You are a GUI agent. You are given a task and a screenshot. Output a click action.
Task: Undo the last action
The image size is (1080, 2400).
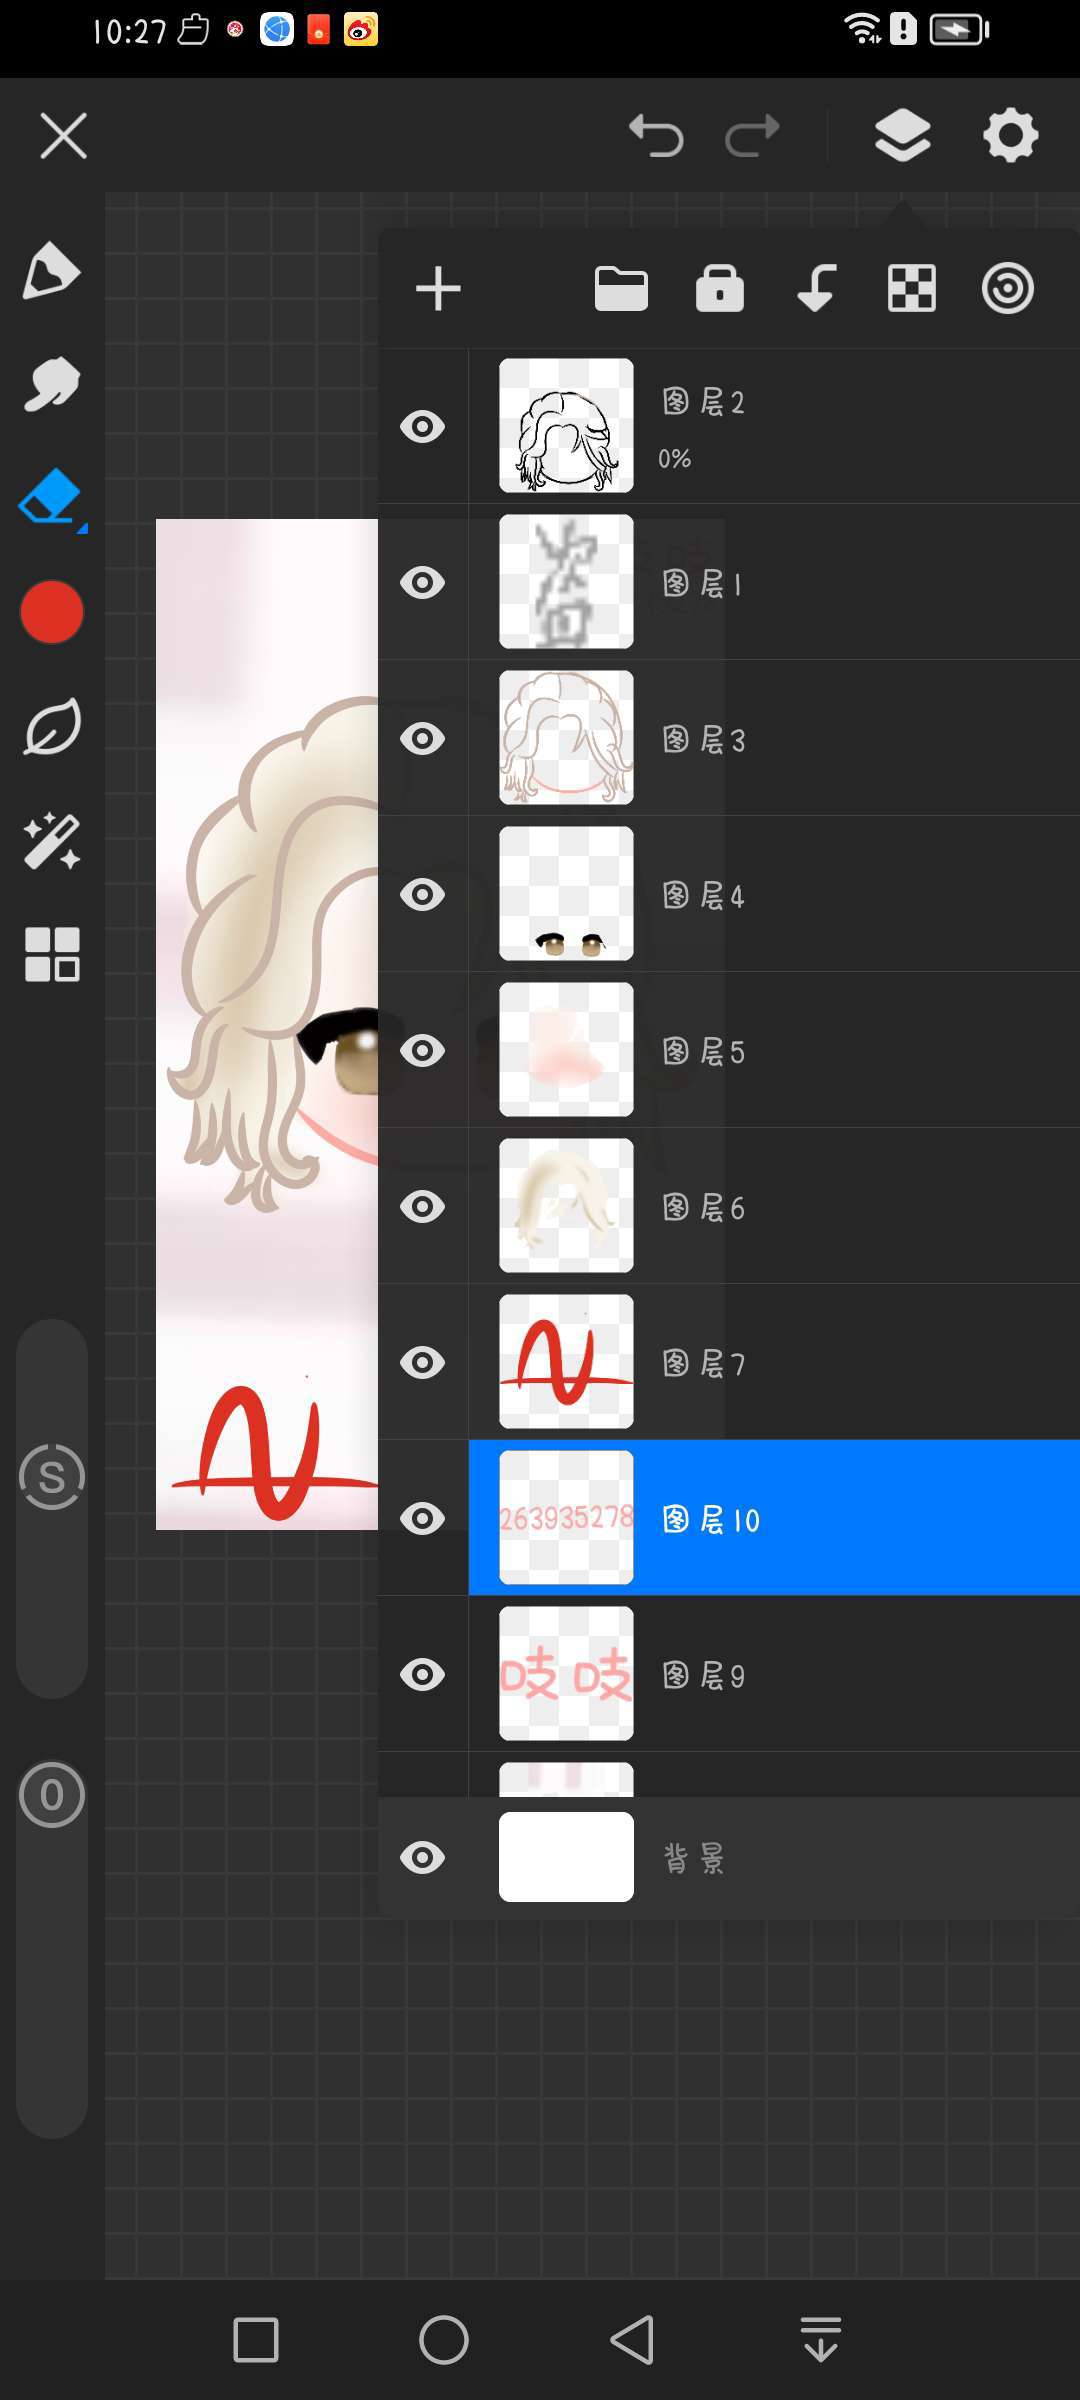click(656, 136)
